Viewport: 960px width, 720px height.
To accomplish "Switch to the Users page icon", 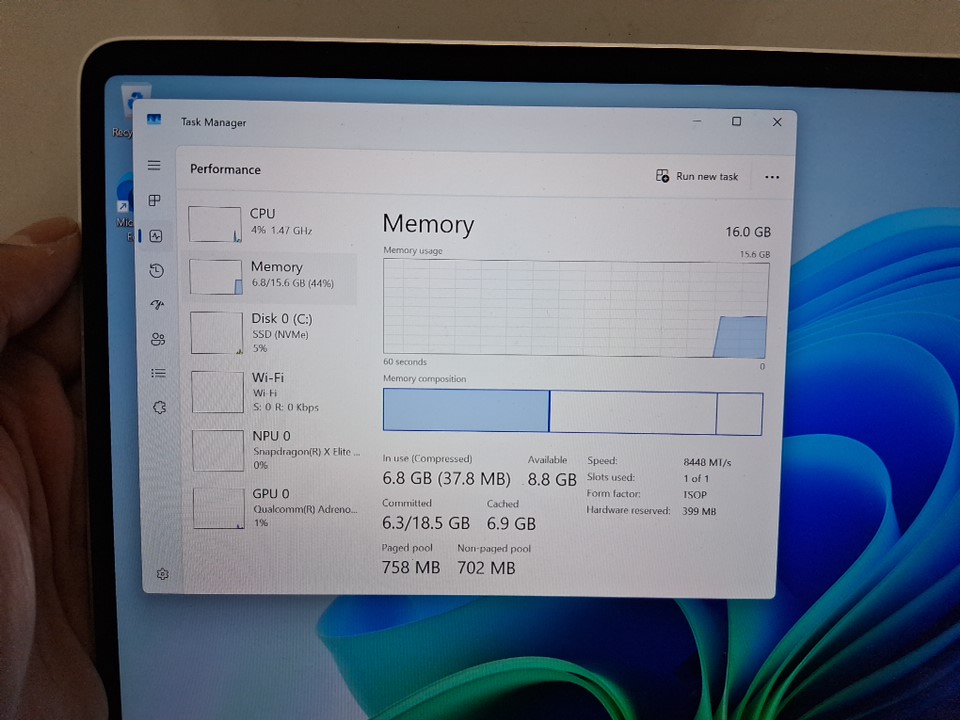I will (157, 339).
